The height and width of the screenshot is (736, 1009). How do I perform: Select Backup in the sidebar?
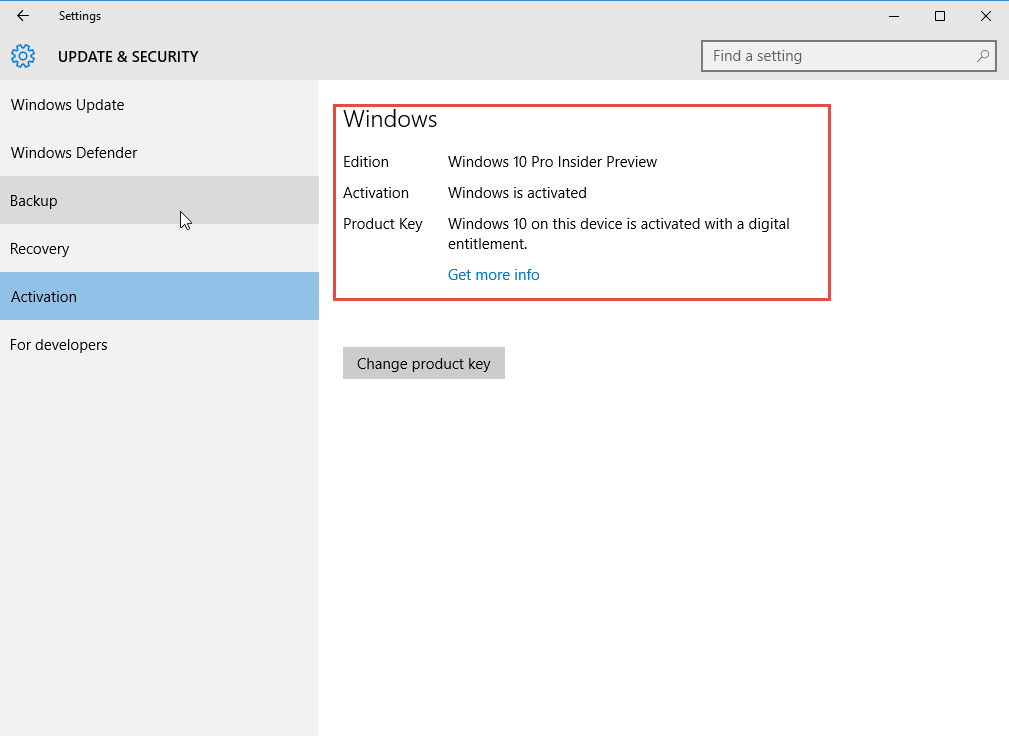[160, 201]
